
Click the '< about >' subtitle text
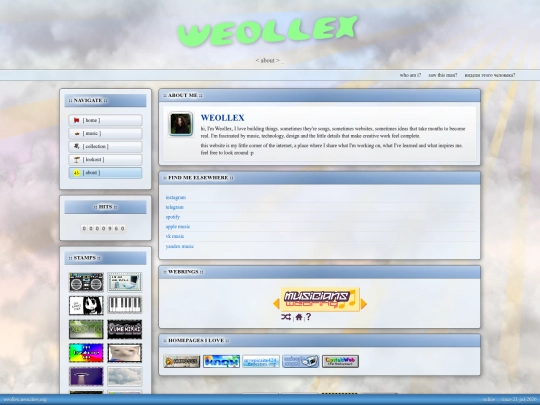268,60
